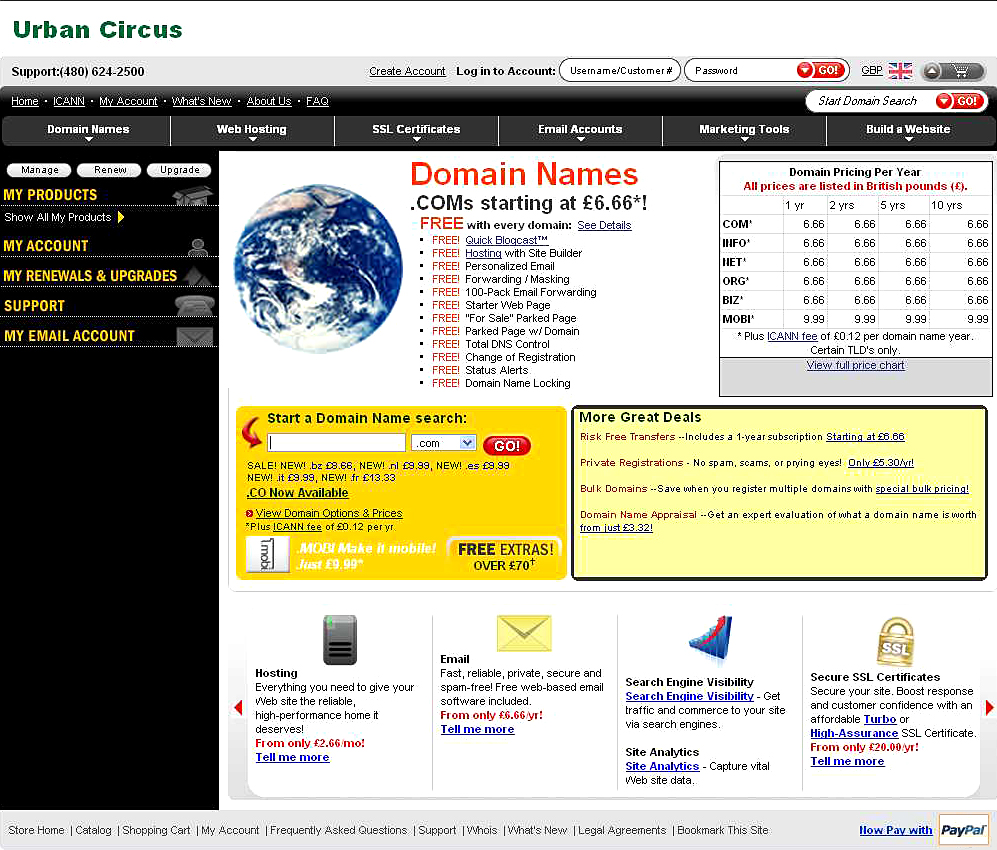
Task: Open the What's New top navigation link
Action: click(x=202, y=101)
